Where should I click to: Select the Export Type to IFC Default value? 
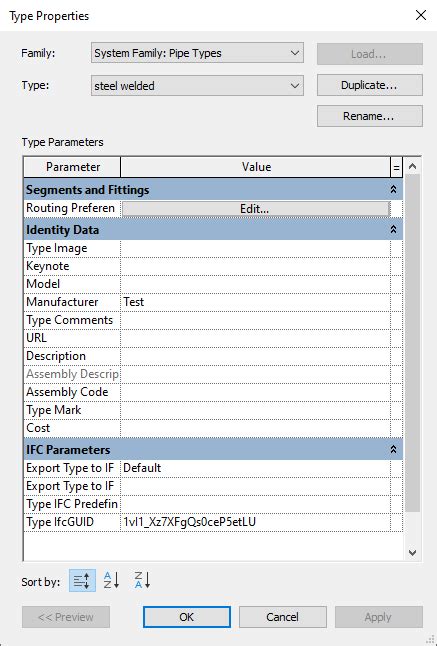[255, 468]
